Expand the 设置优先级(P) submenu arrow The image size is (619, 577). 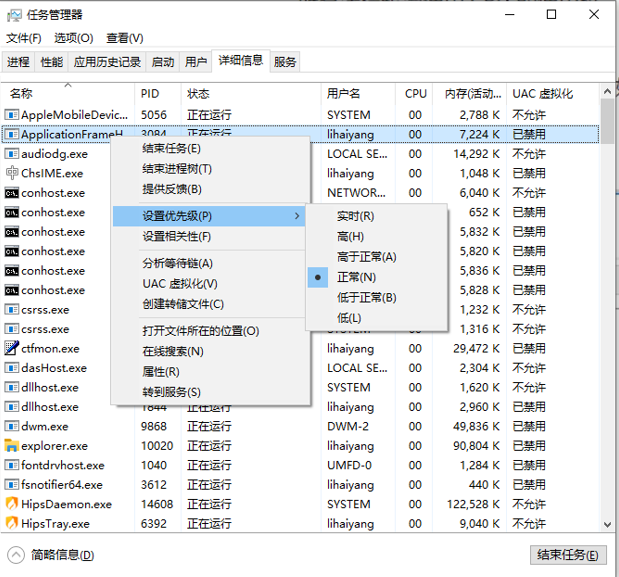pos(297,216)
